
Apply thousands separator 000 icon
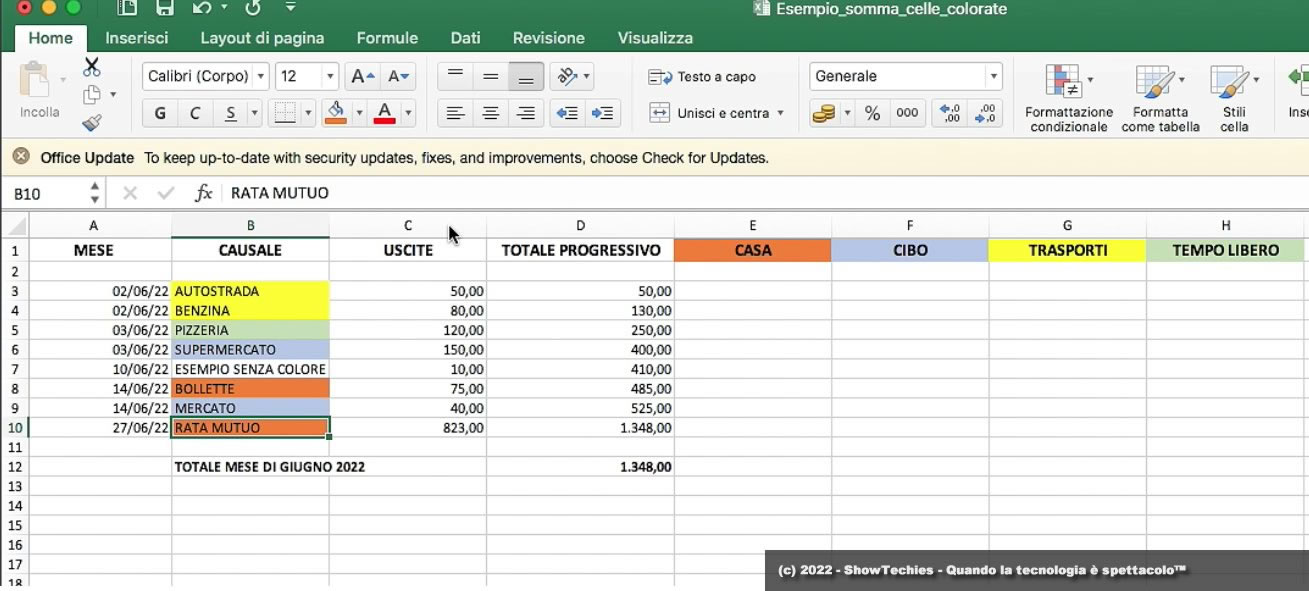pyautogui.click(x=907, y=113)
